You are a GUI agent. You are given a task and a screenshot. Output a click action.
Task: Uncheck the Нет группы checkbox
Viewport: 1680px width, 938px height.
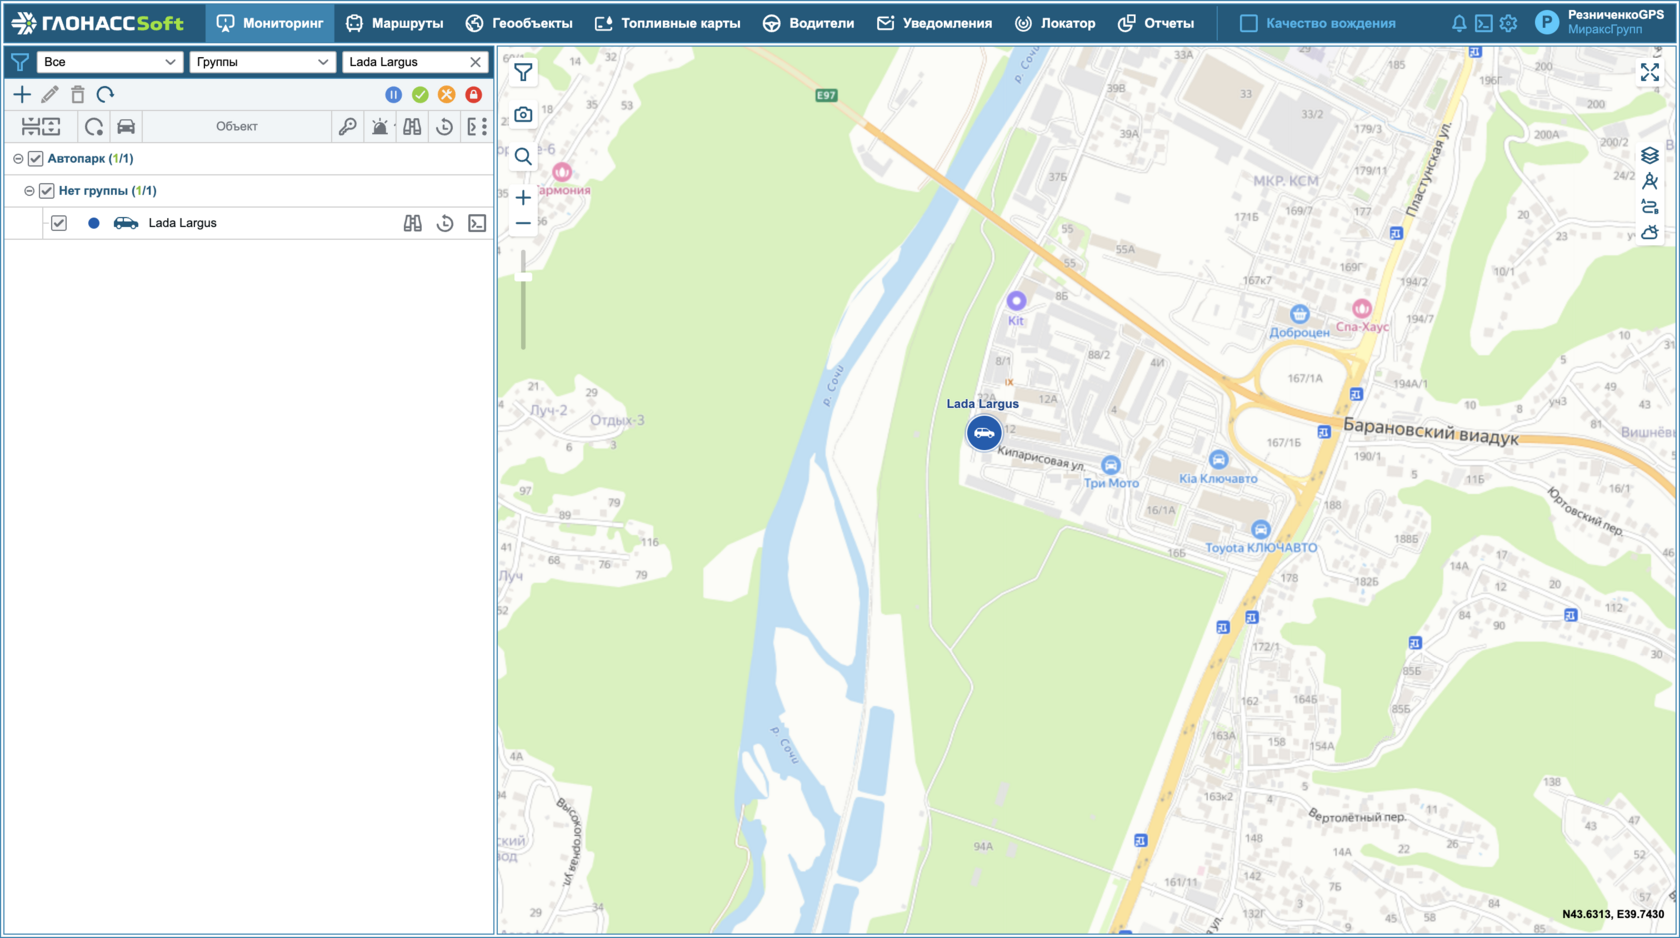tap(47, 191)
